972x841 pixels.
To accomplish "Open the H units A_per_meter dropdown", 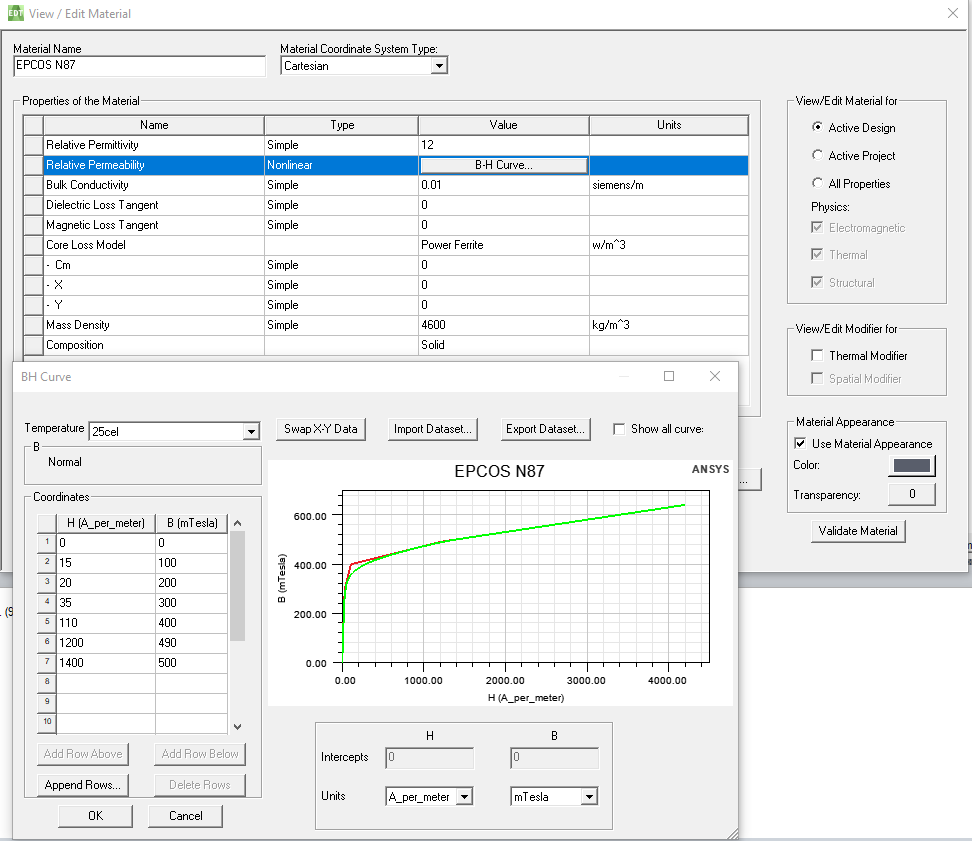I will tap(464, 797).
